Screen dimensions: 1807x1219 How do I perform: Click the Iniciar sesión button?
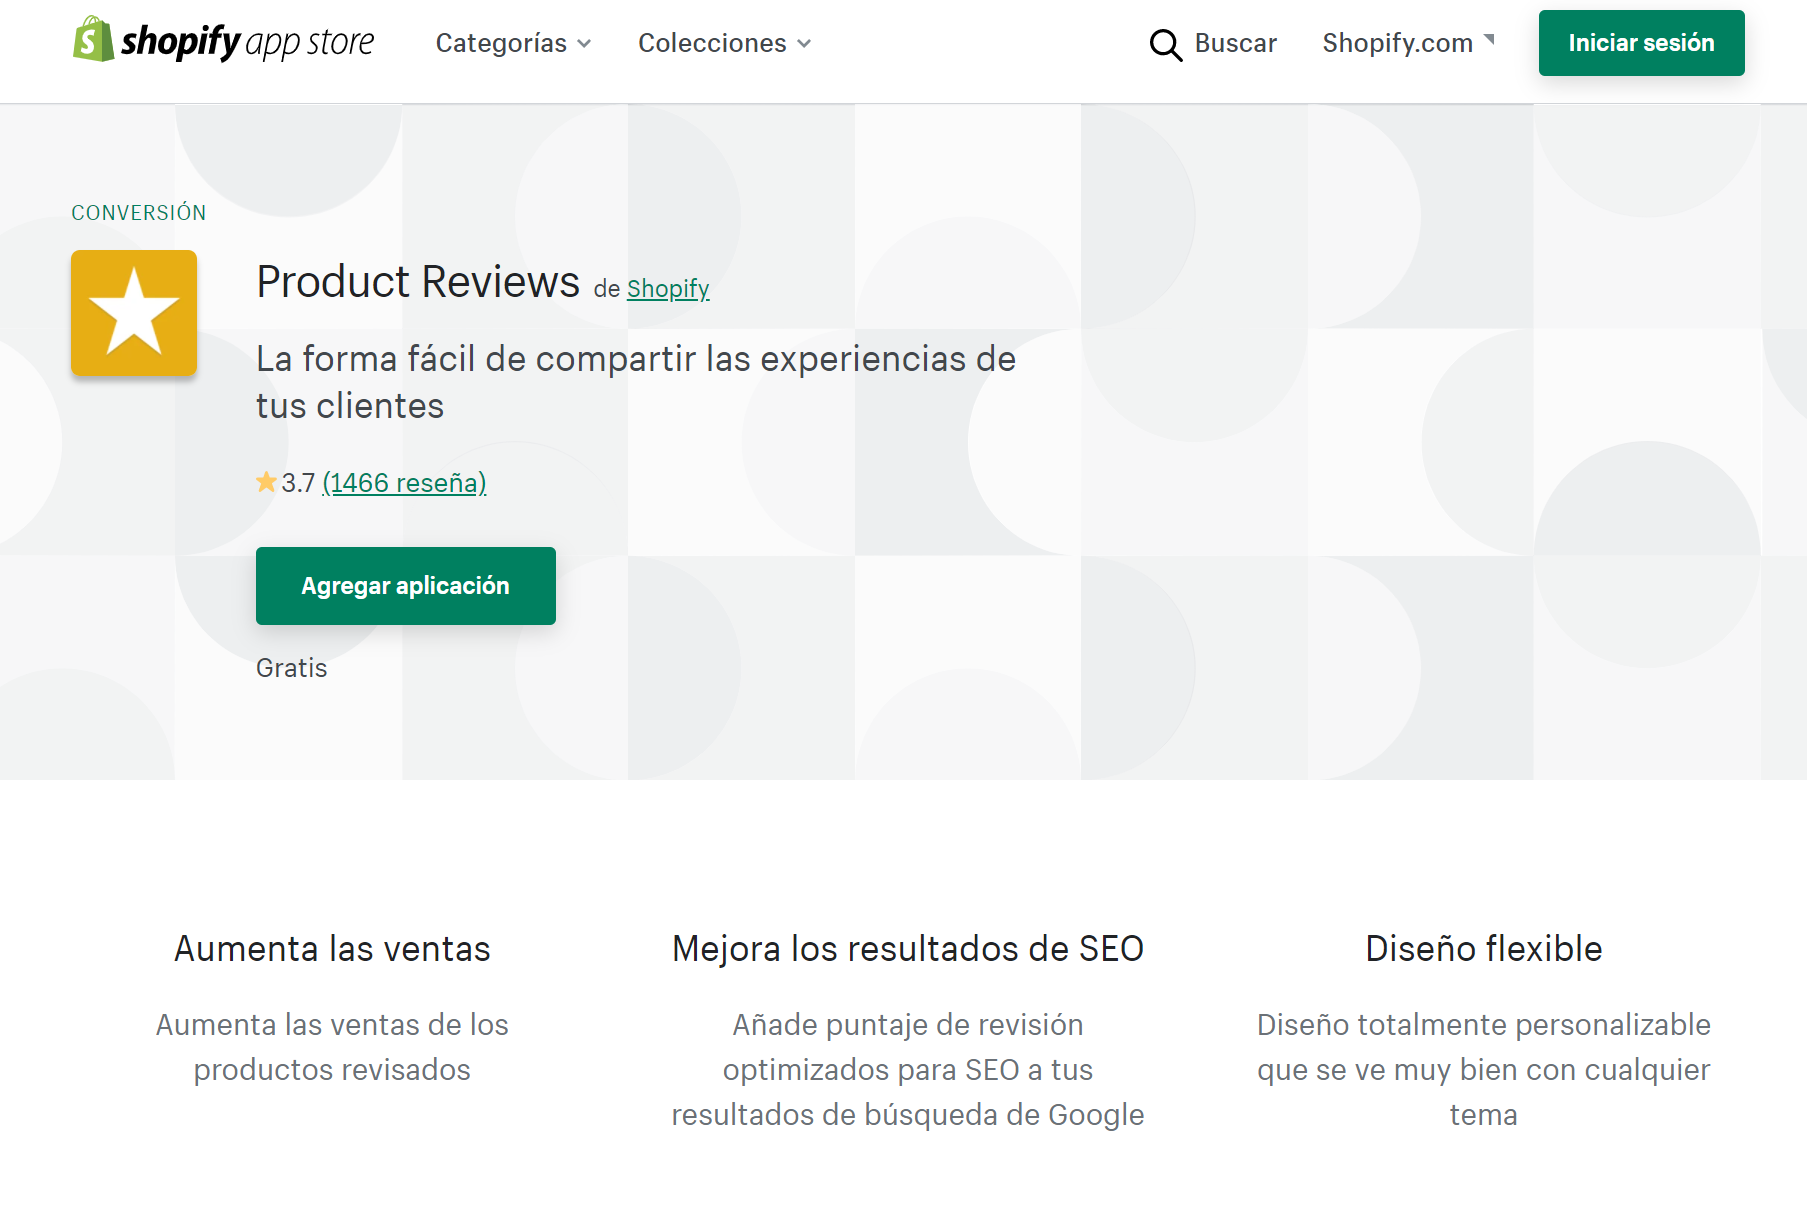1641,43
